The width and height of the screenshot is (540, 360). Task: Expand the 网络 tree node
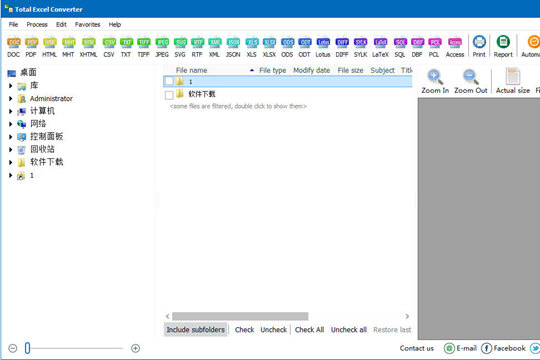(x=10, y=124)
